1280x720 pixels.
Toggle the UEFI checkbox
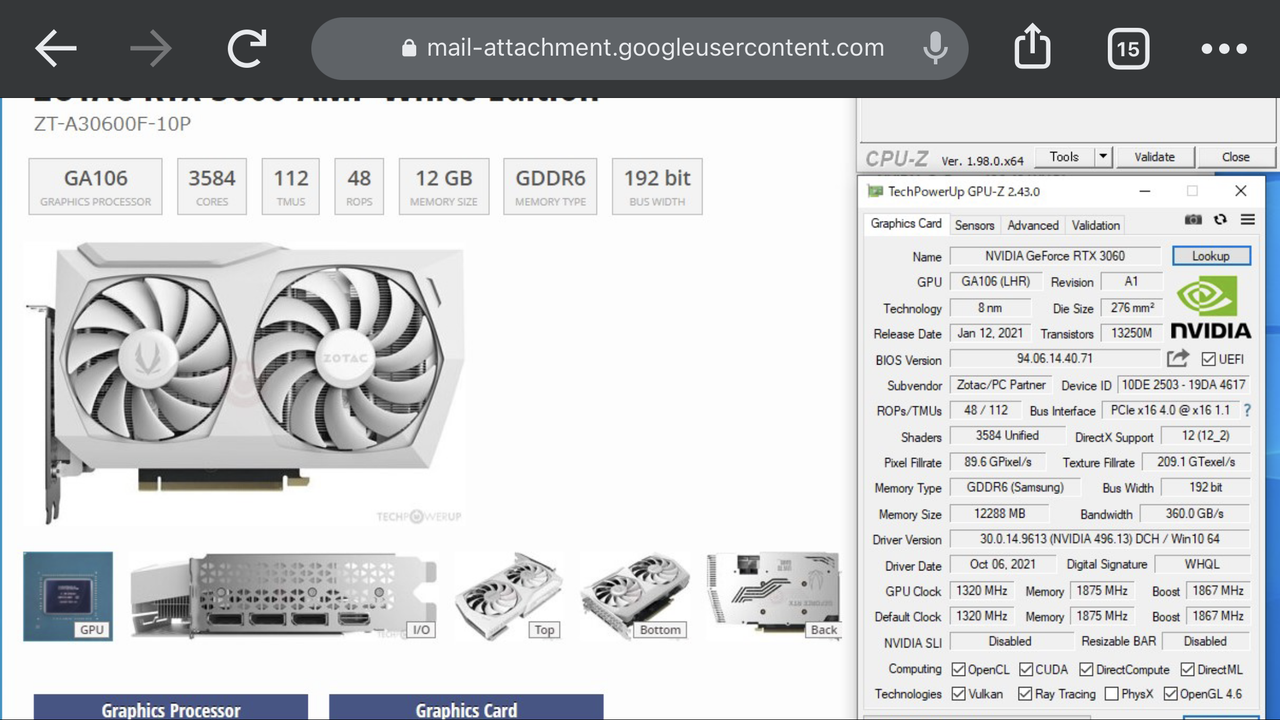[1208, 359]
